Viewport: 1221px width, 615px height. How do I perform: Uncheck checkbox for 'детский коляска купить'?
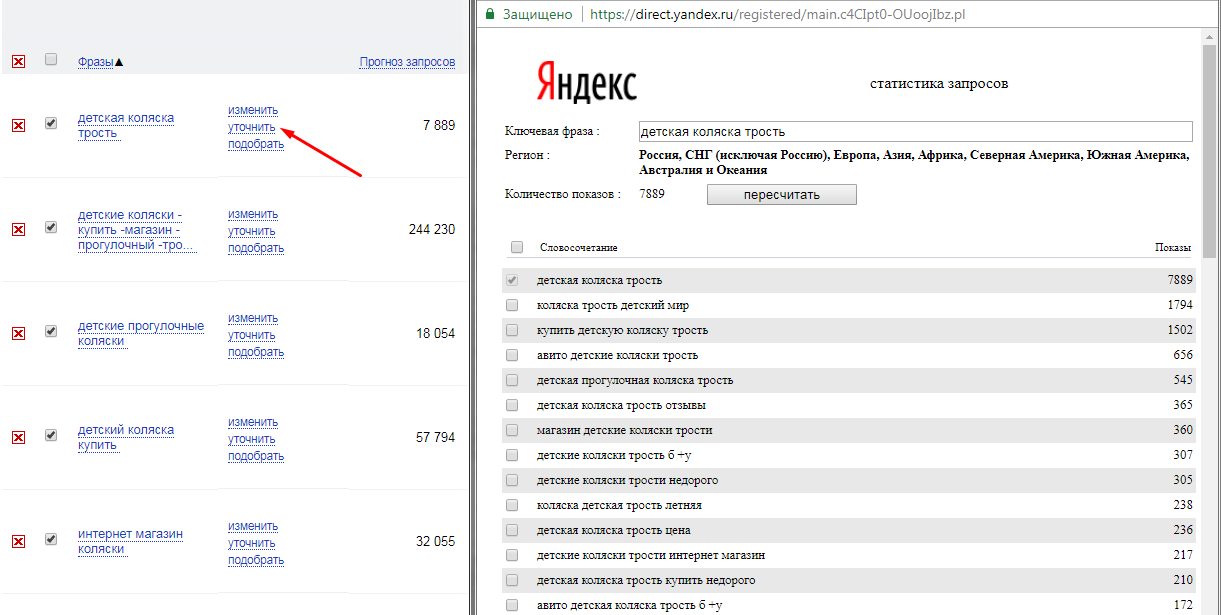click(x=51, y=435)
